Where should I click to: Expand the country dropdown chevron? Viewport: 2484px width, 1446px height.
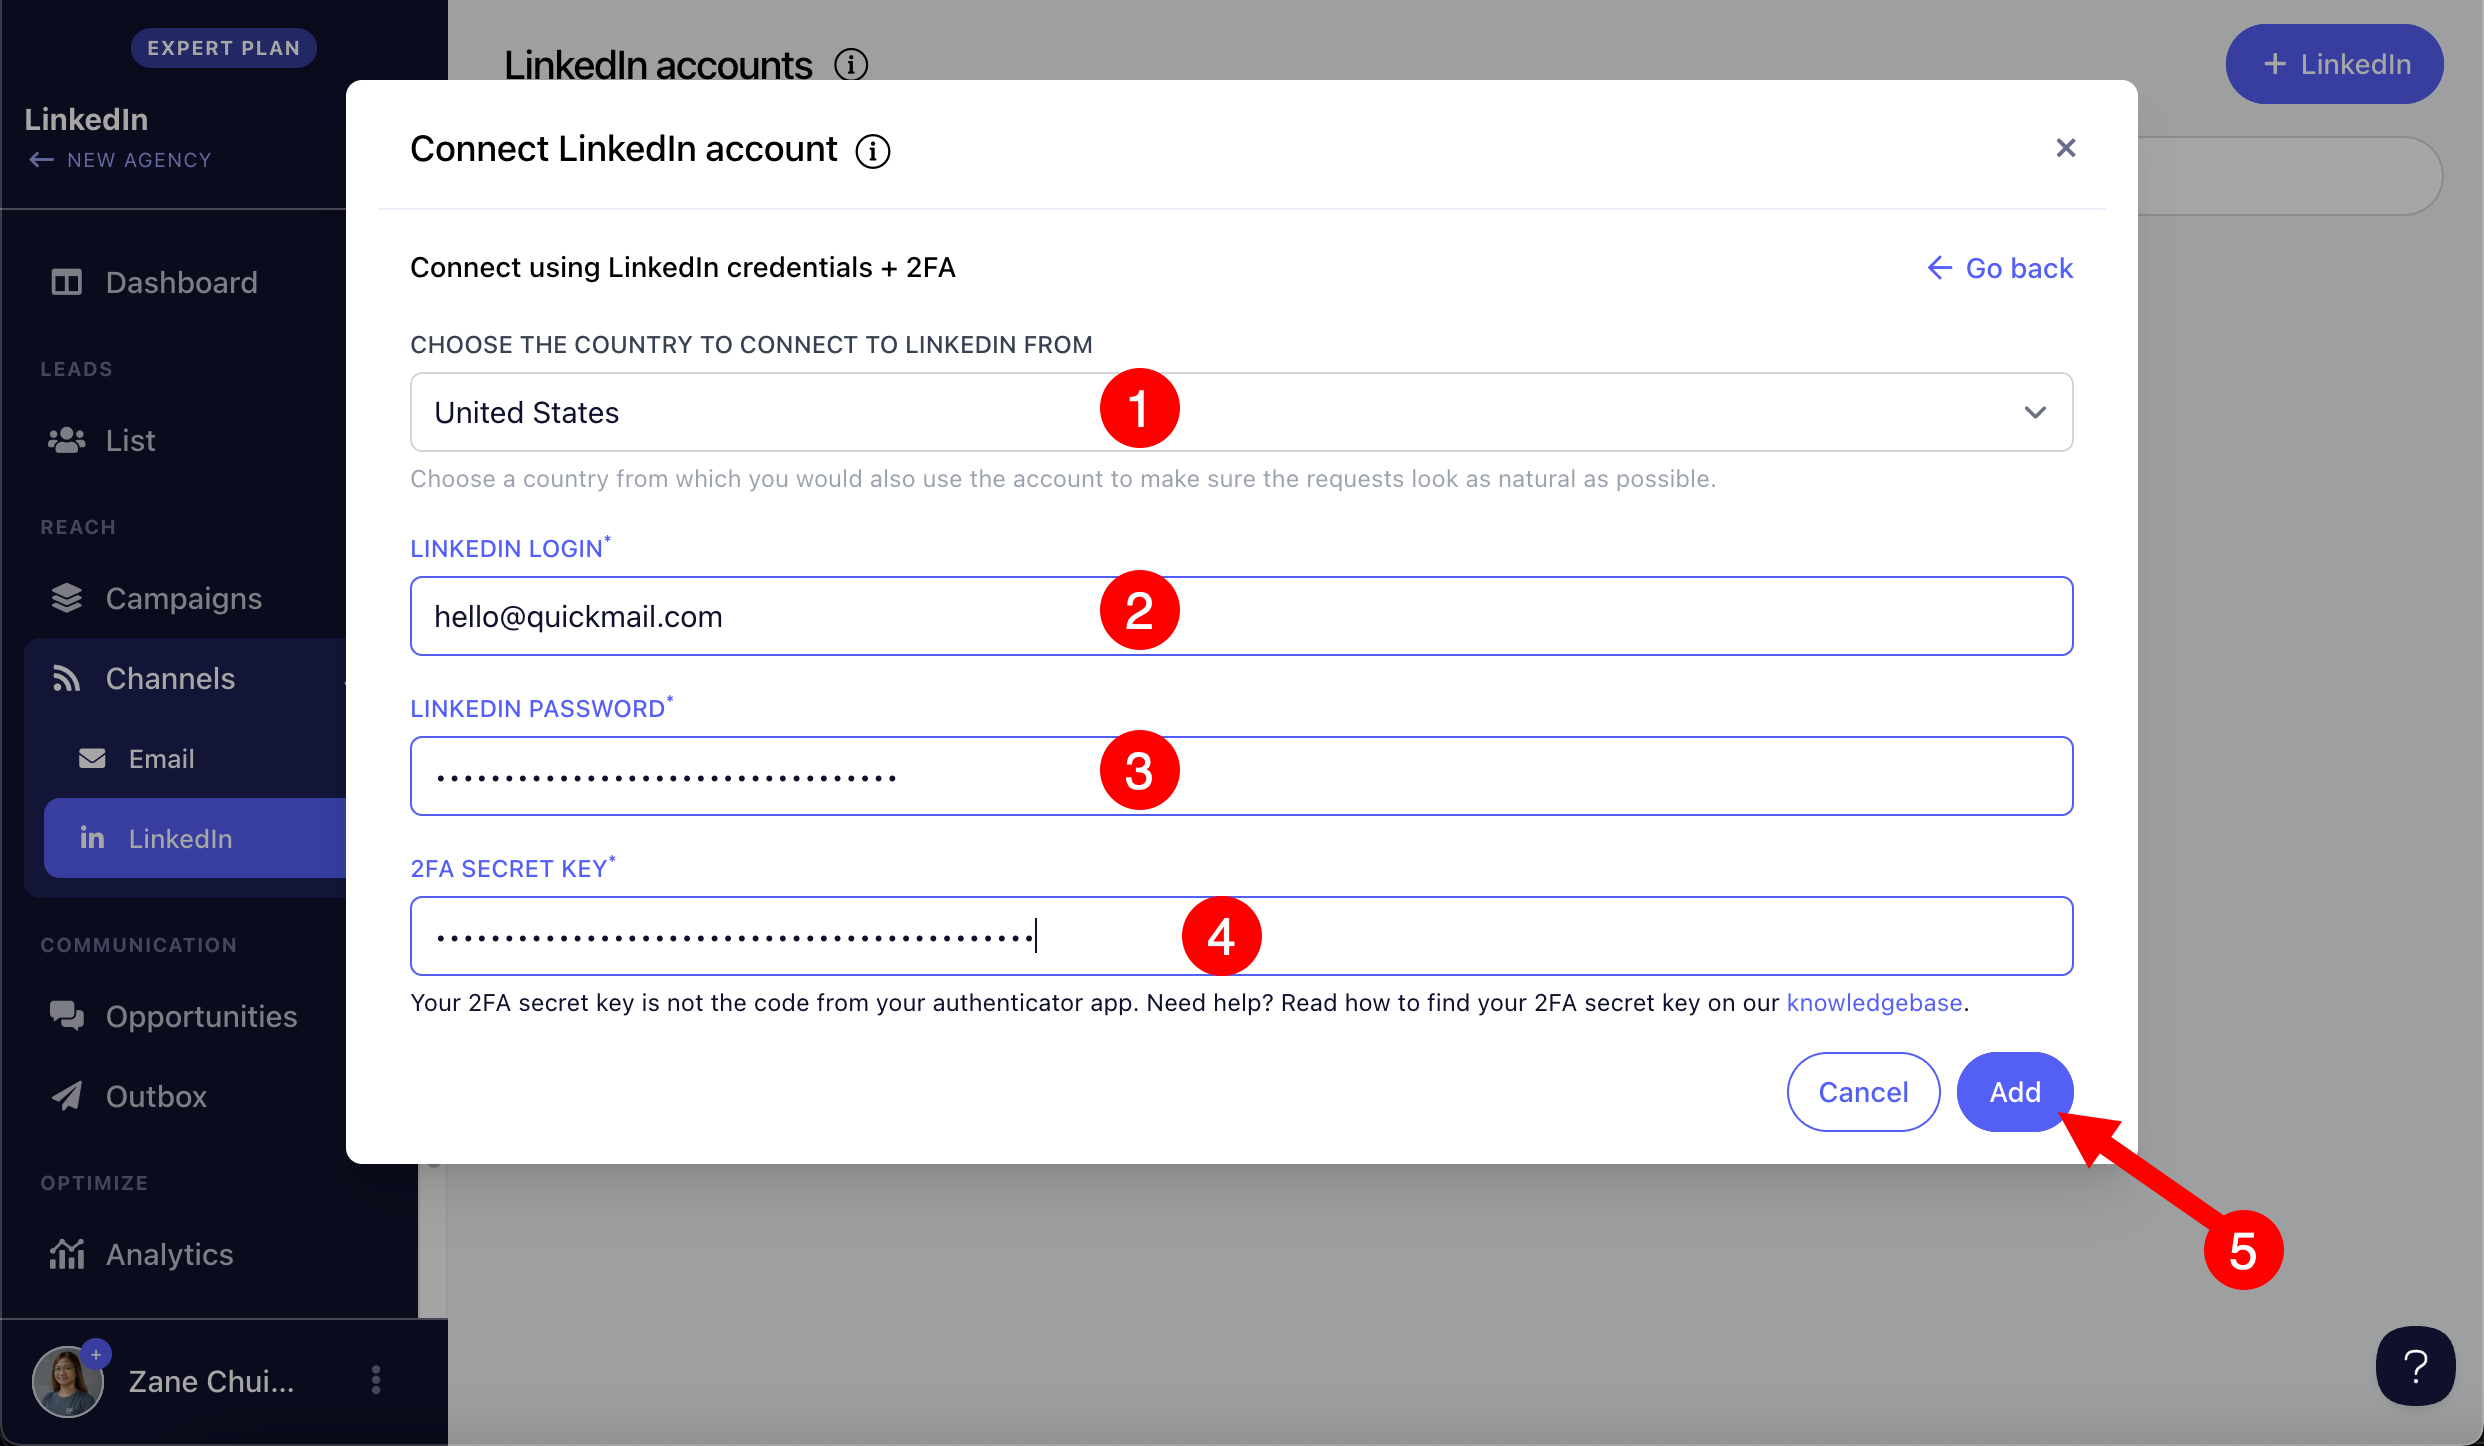[x=2035, y=412]
